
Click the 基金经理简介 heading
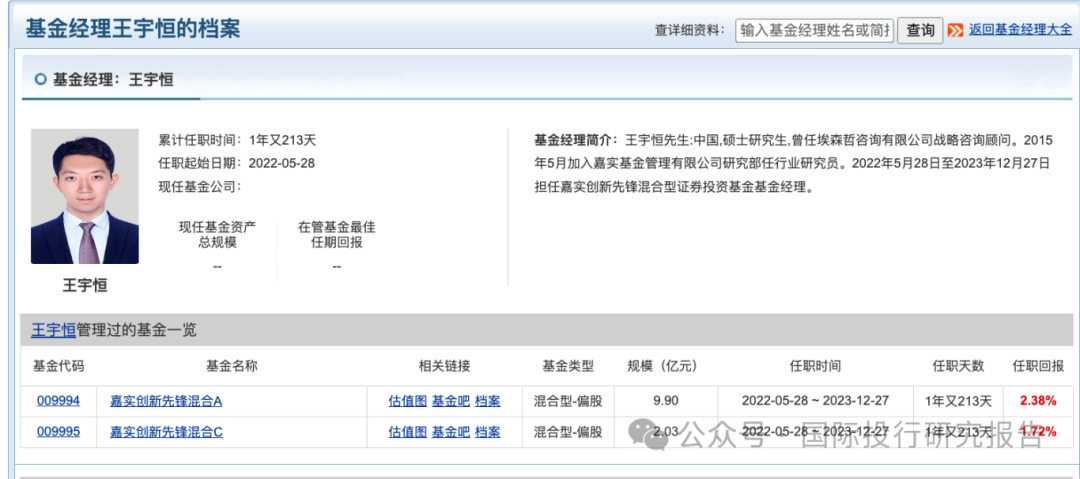pos(577,140)
